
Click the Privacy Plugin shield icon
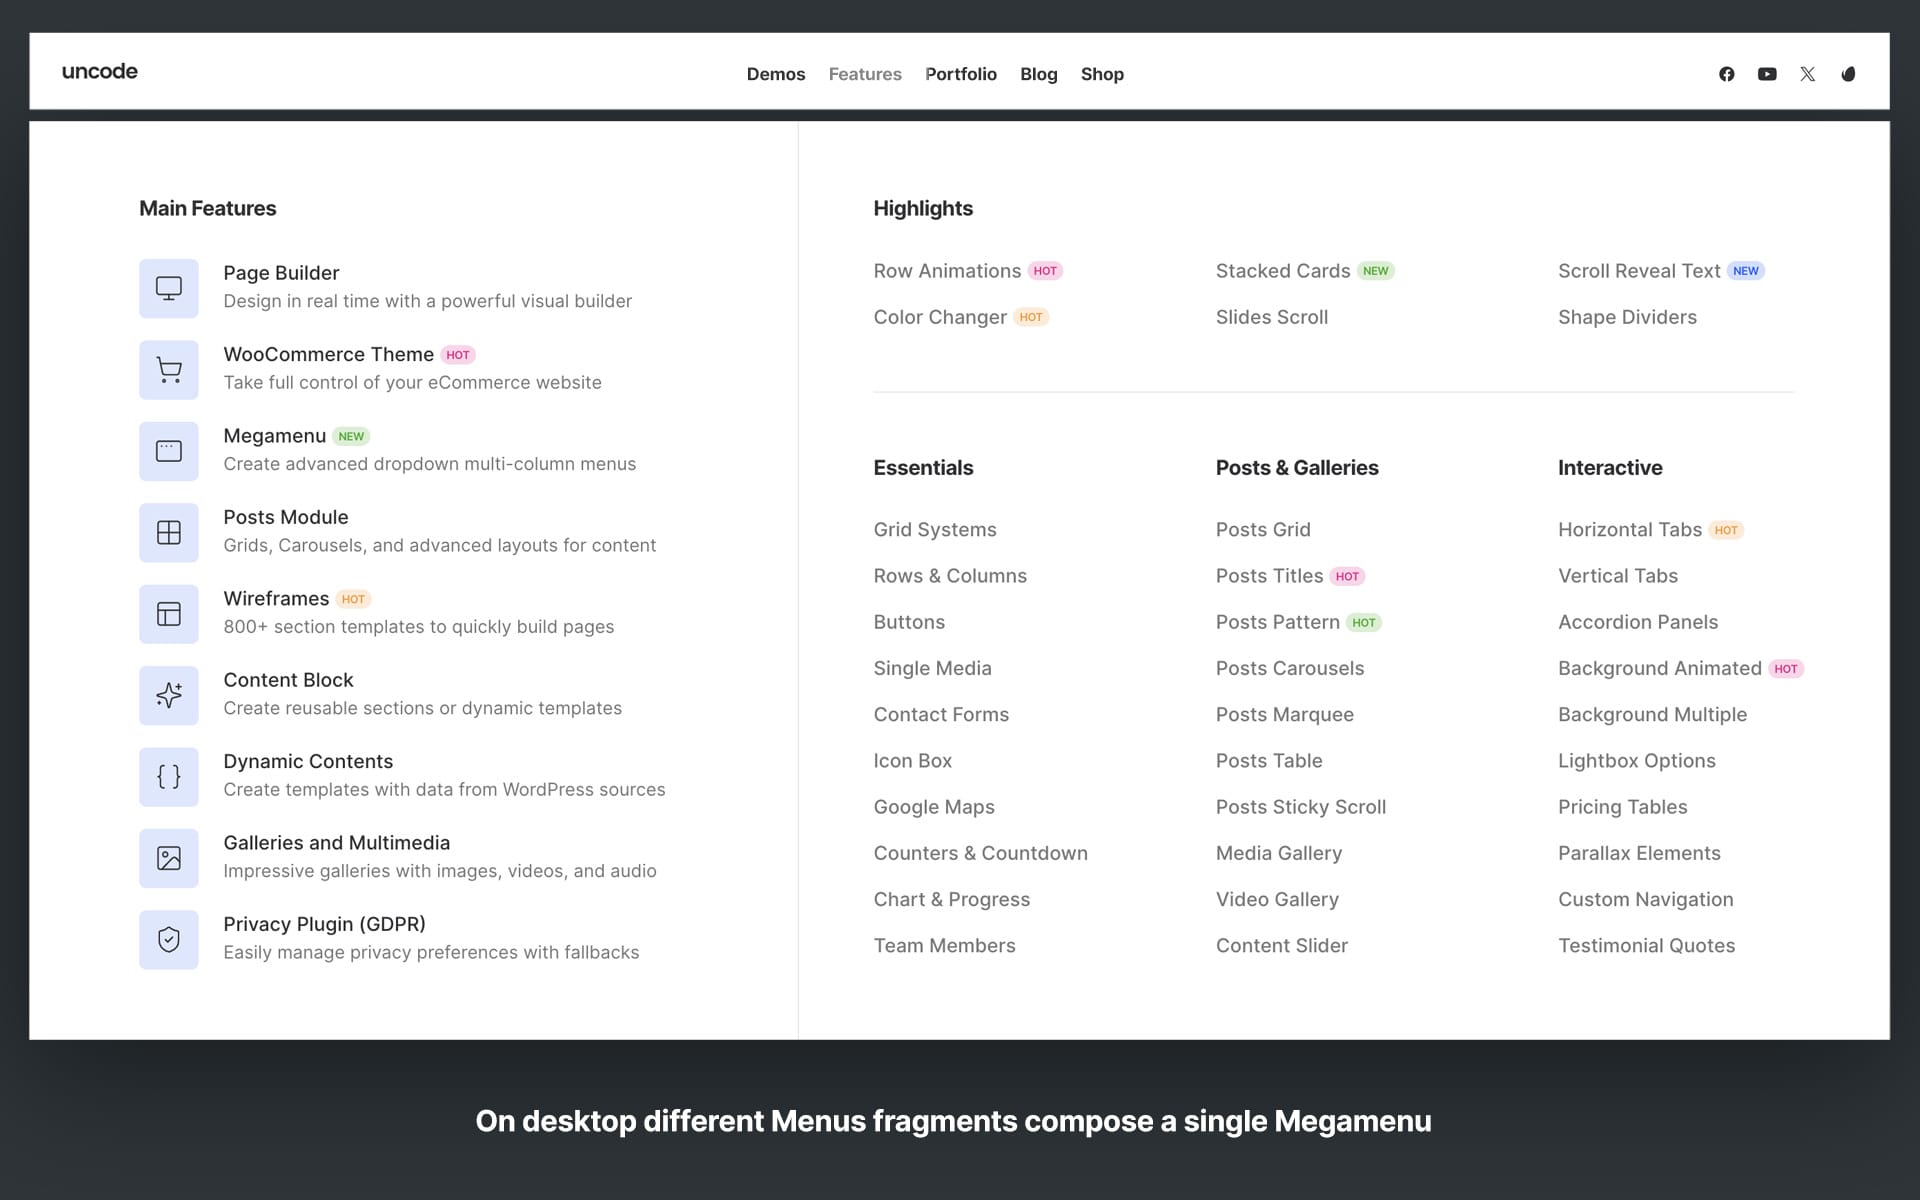click(168, 940)
